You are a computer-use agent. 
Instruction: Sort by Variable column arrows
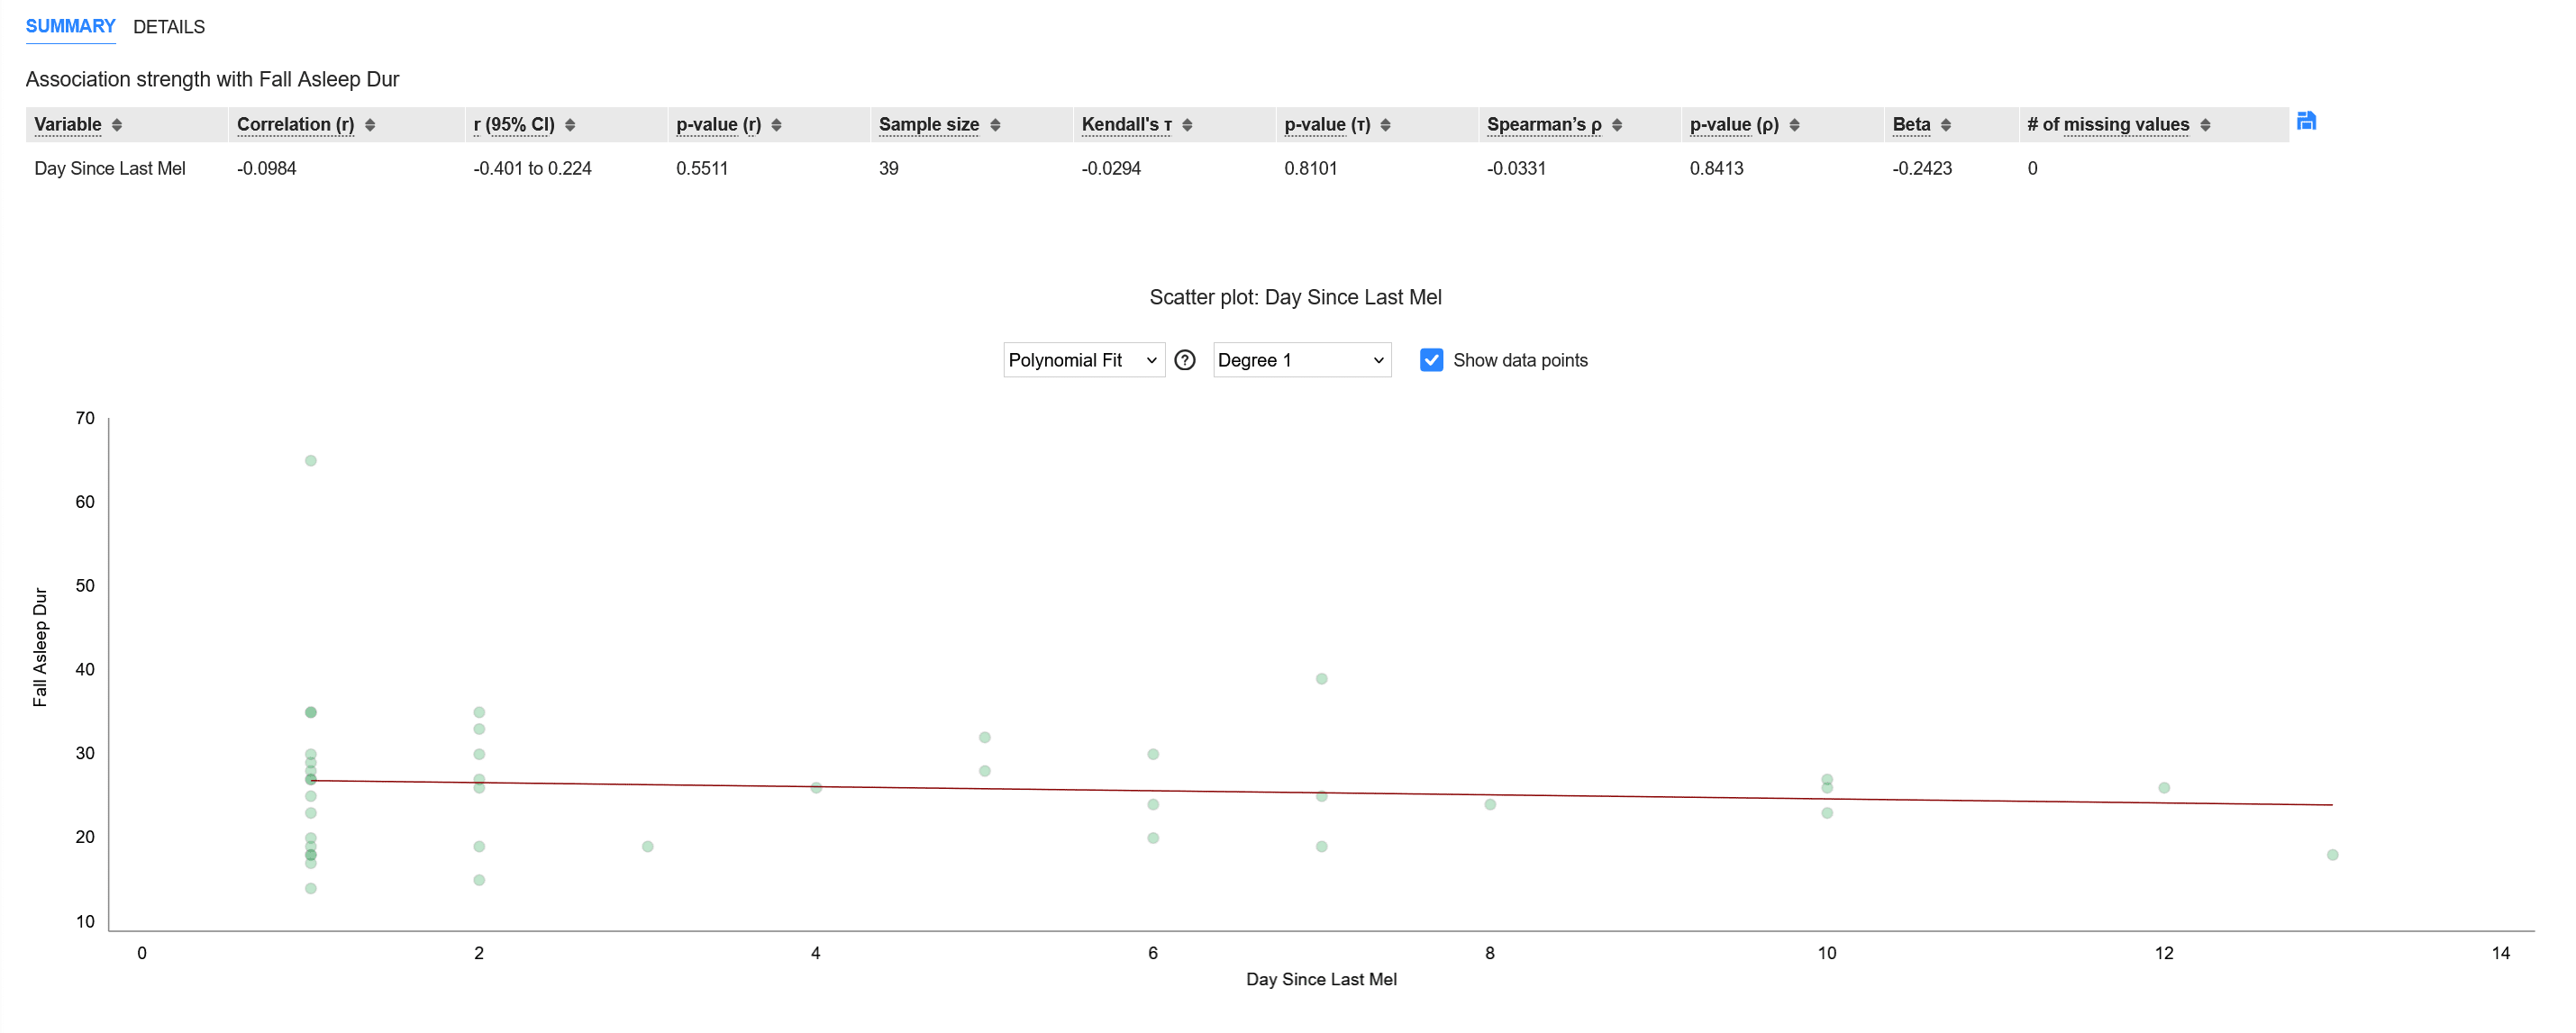point(117,125)
